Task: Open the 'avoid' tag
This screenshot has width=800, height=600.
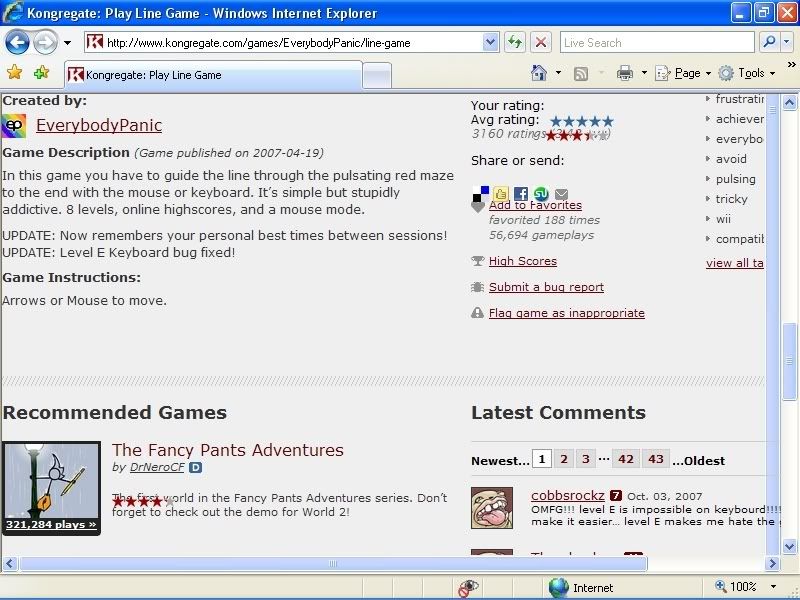Action: click(731, 159)
